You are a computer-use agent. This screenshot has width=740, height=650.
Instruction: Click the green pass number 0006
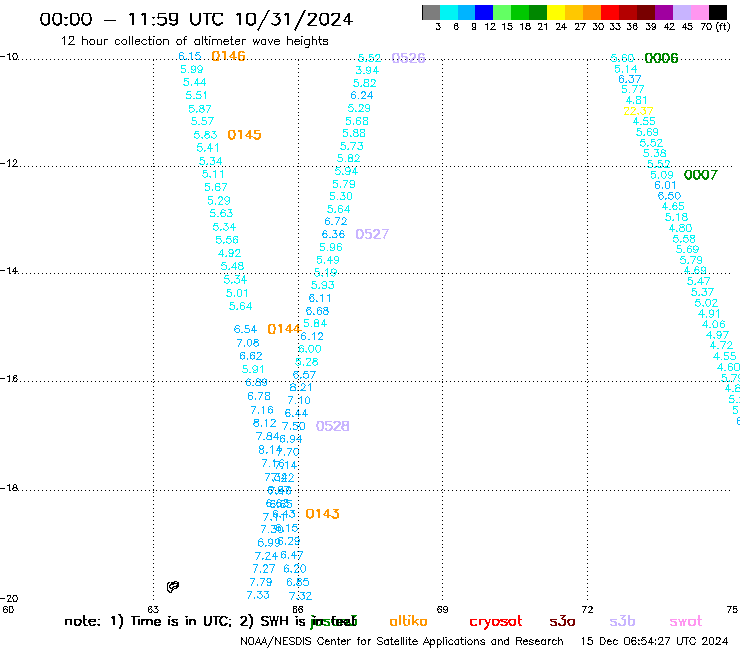point(661,58)
